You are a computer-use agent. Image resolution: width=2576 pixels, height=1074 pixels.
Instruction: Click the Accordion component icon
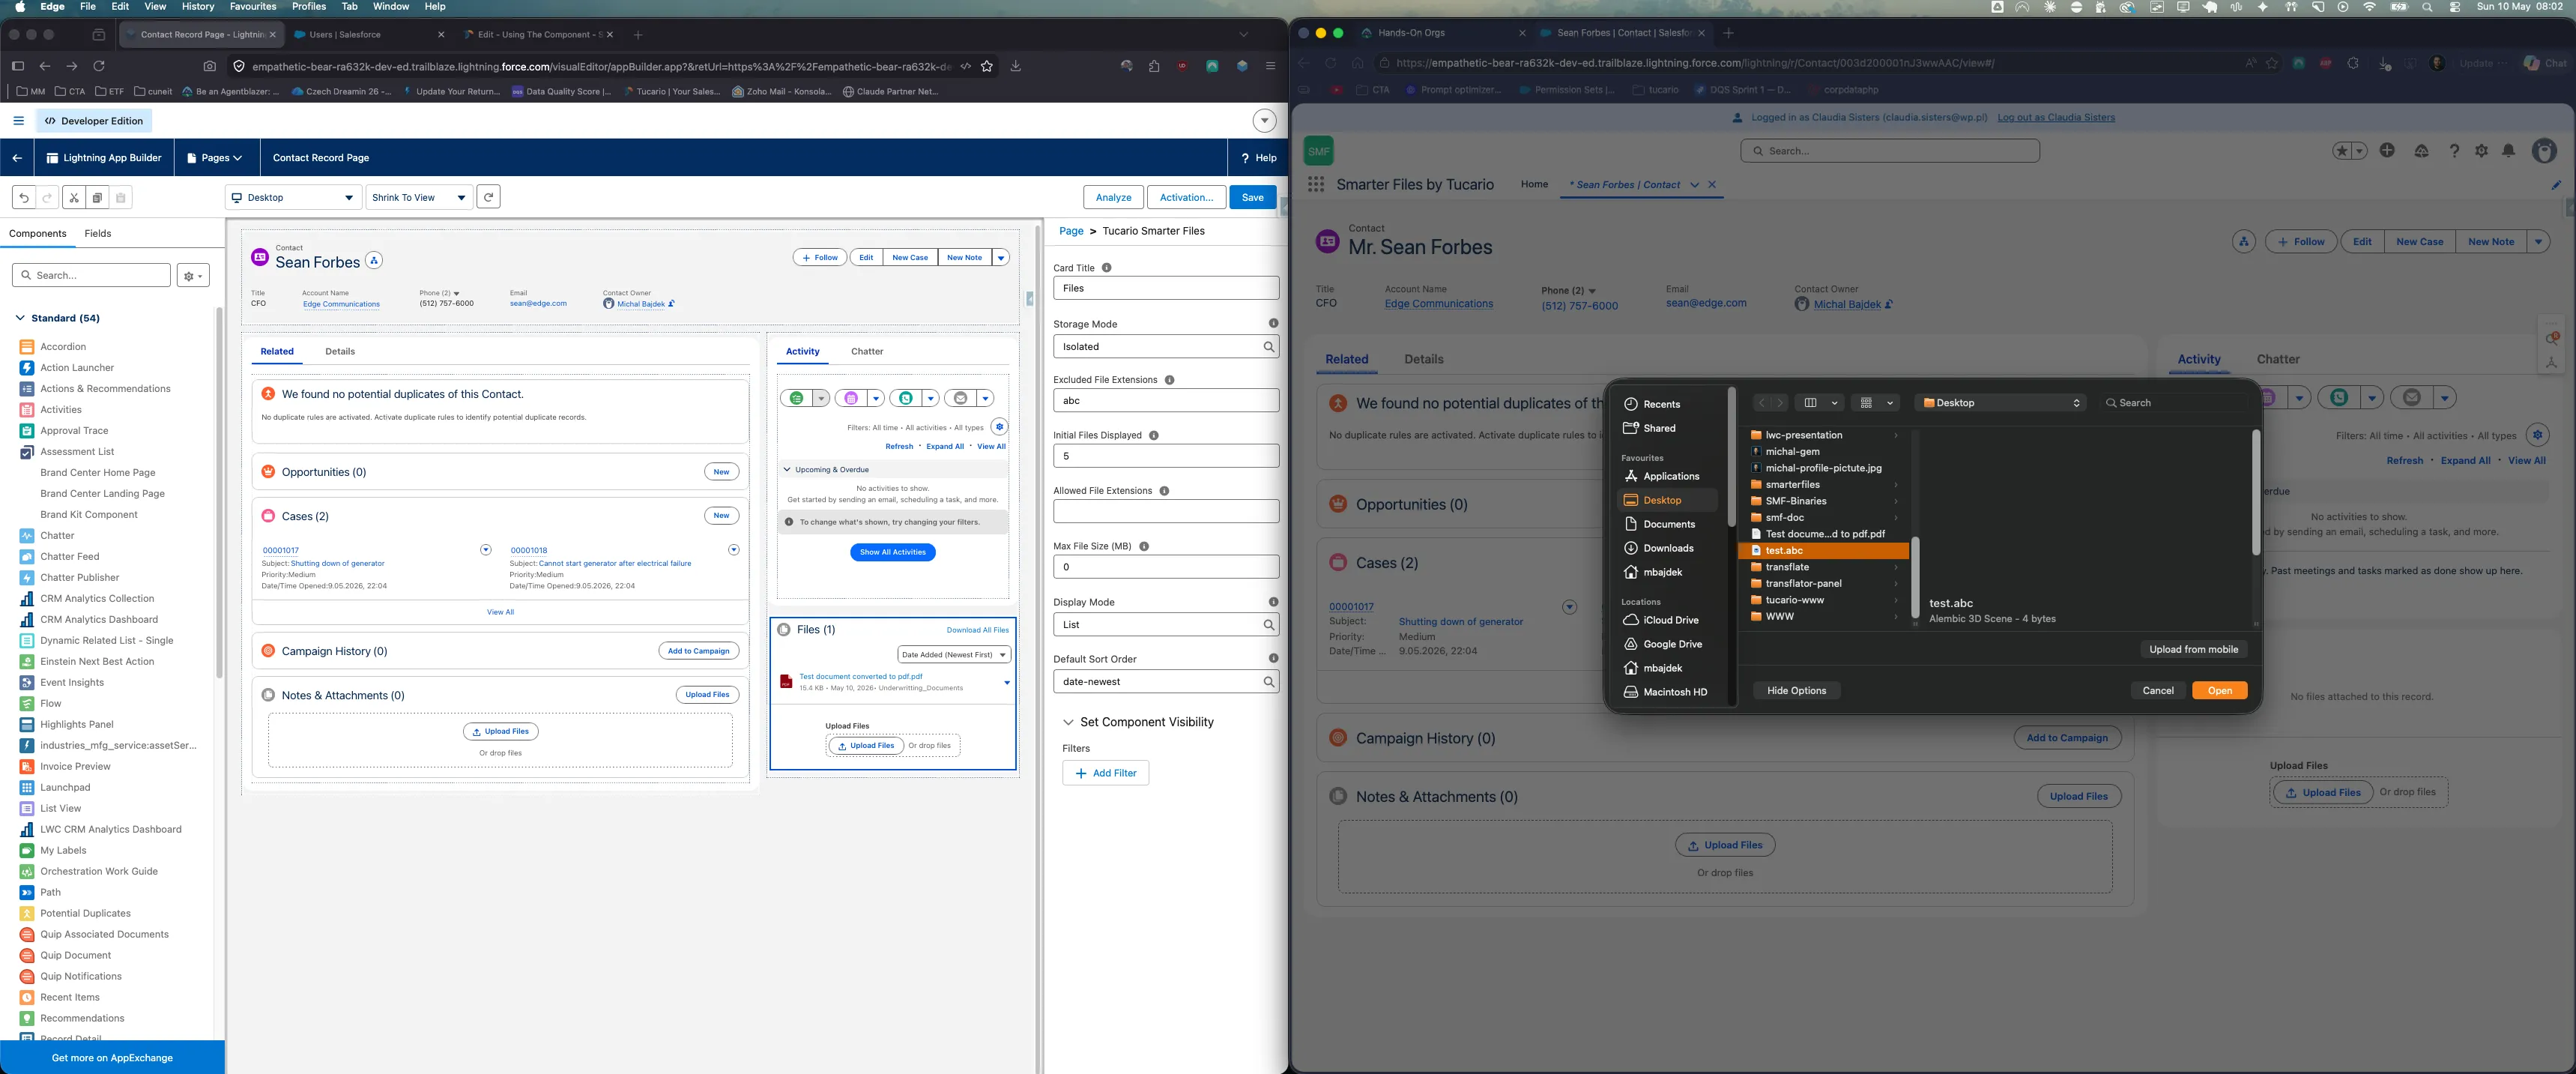coord(27,347)
